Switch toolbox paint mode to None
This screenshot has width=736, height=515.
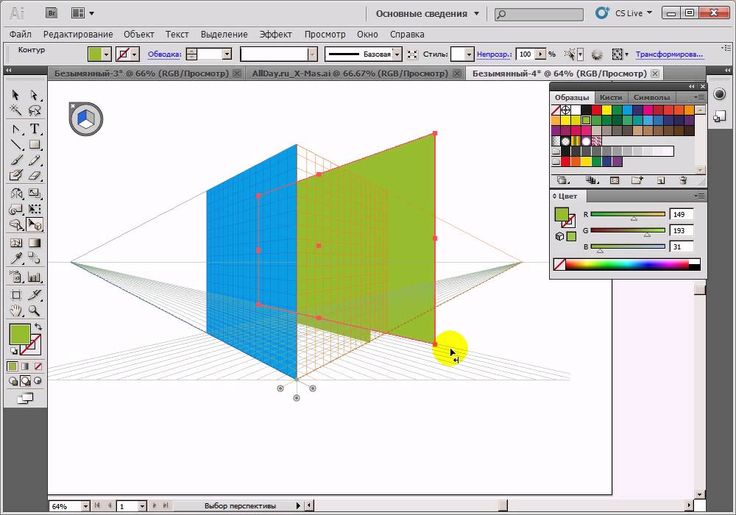[x=38, y=366]
